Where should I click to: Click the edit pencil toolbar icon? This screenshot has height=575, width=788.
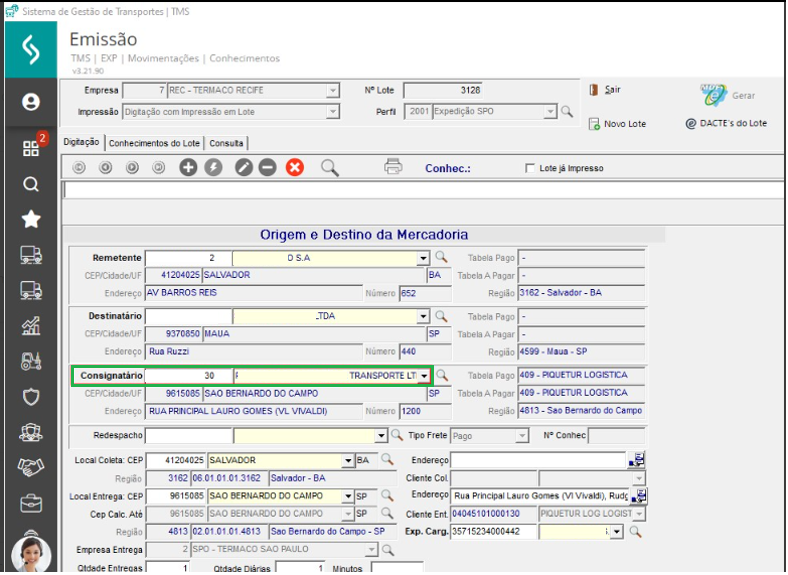pos(243,168)
